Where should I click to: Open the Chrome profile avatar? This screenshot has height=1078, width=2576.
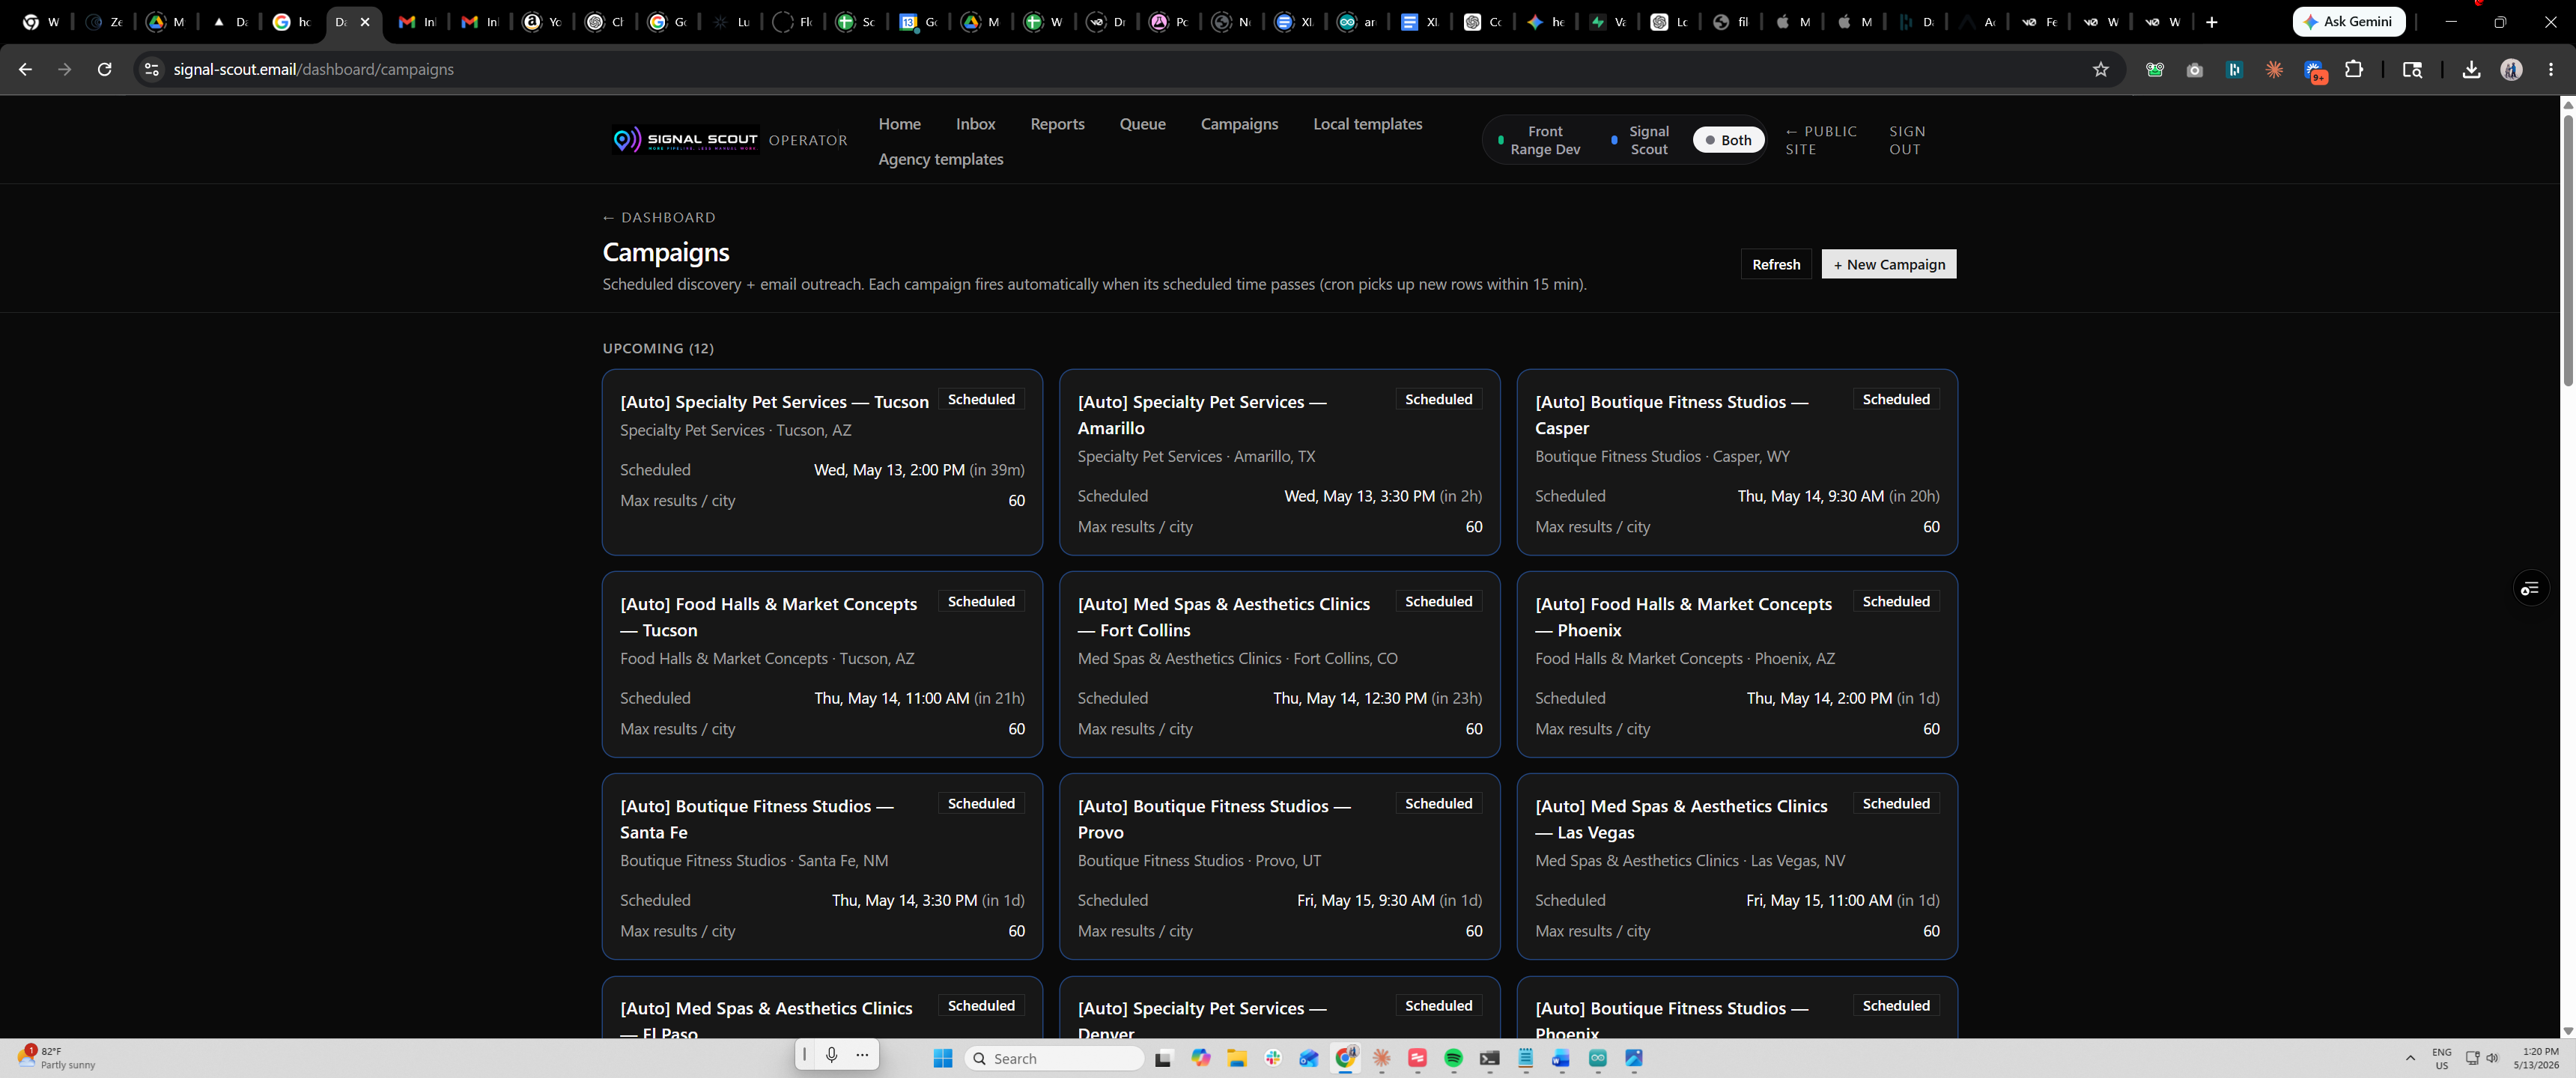2511,69
